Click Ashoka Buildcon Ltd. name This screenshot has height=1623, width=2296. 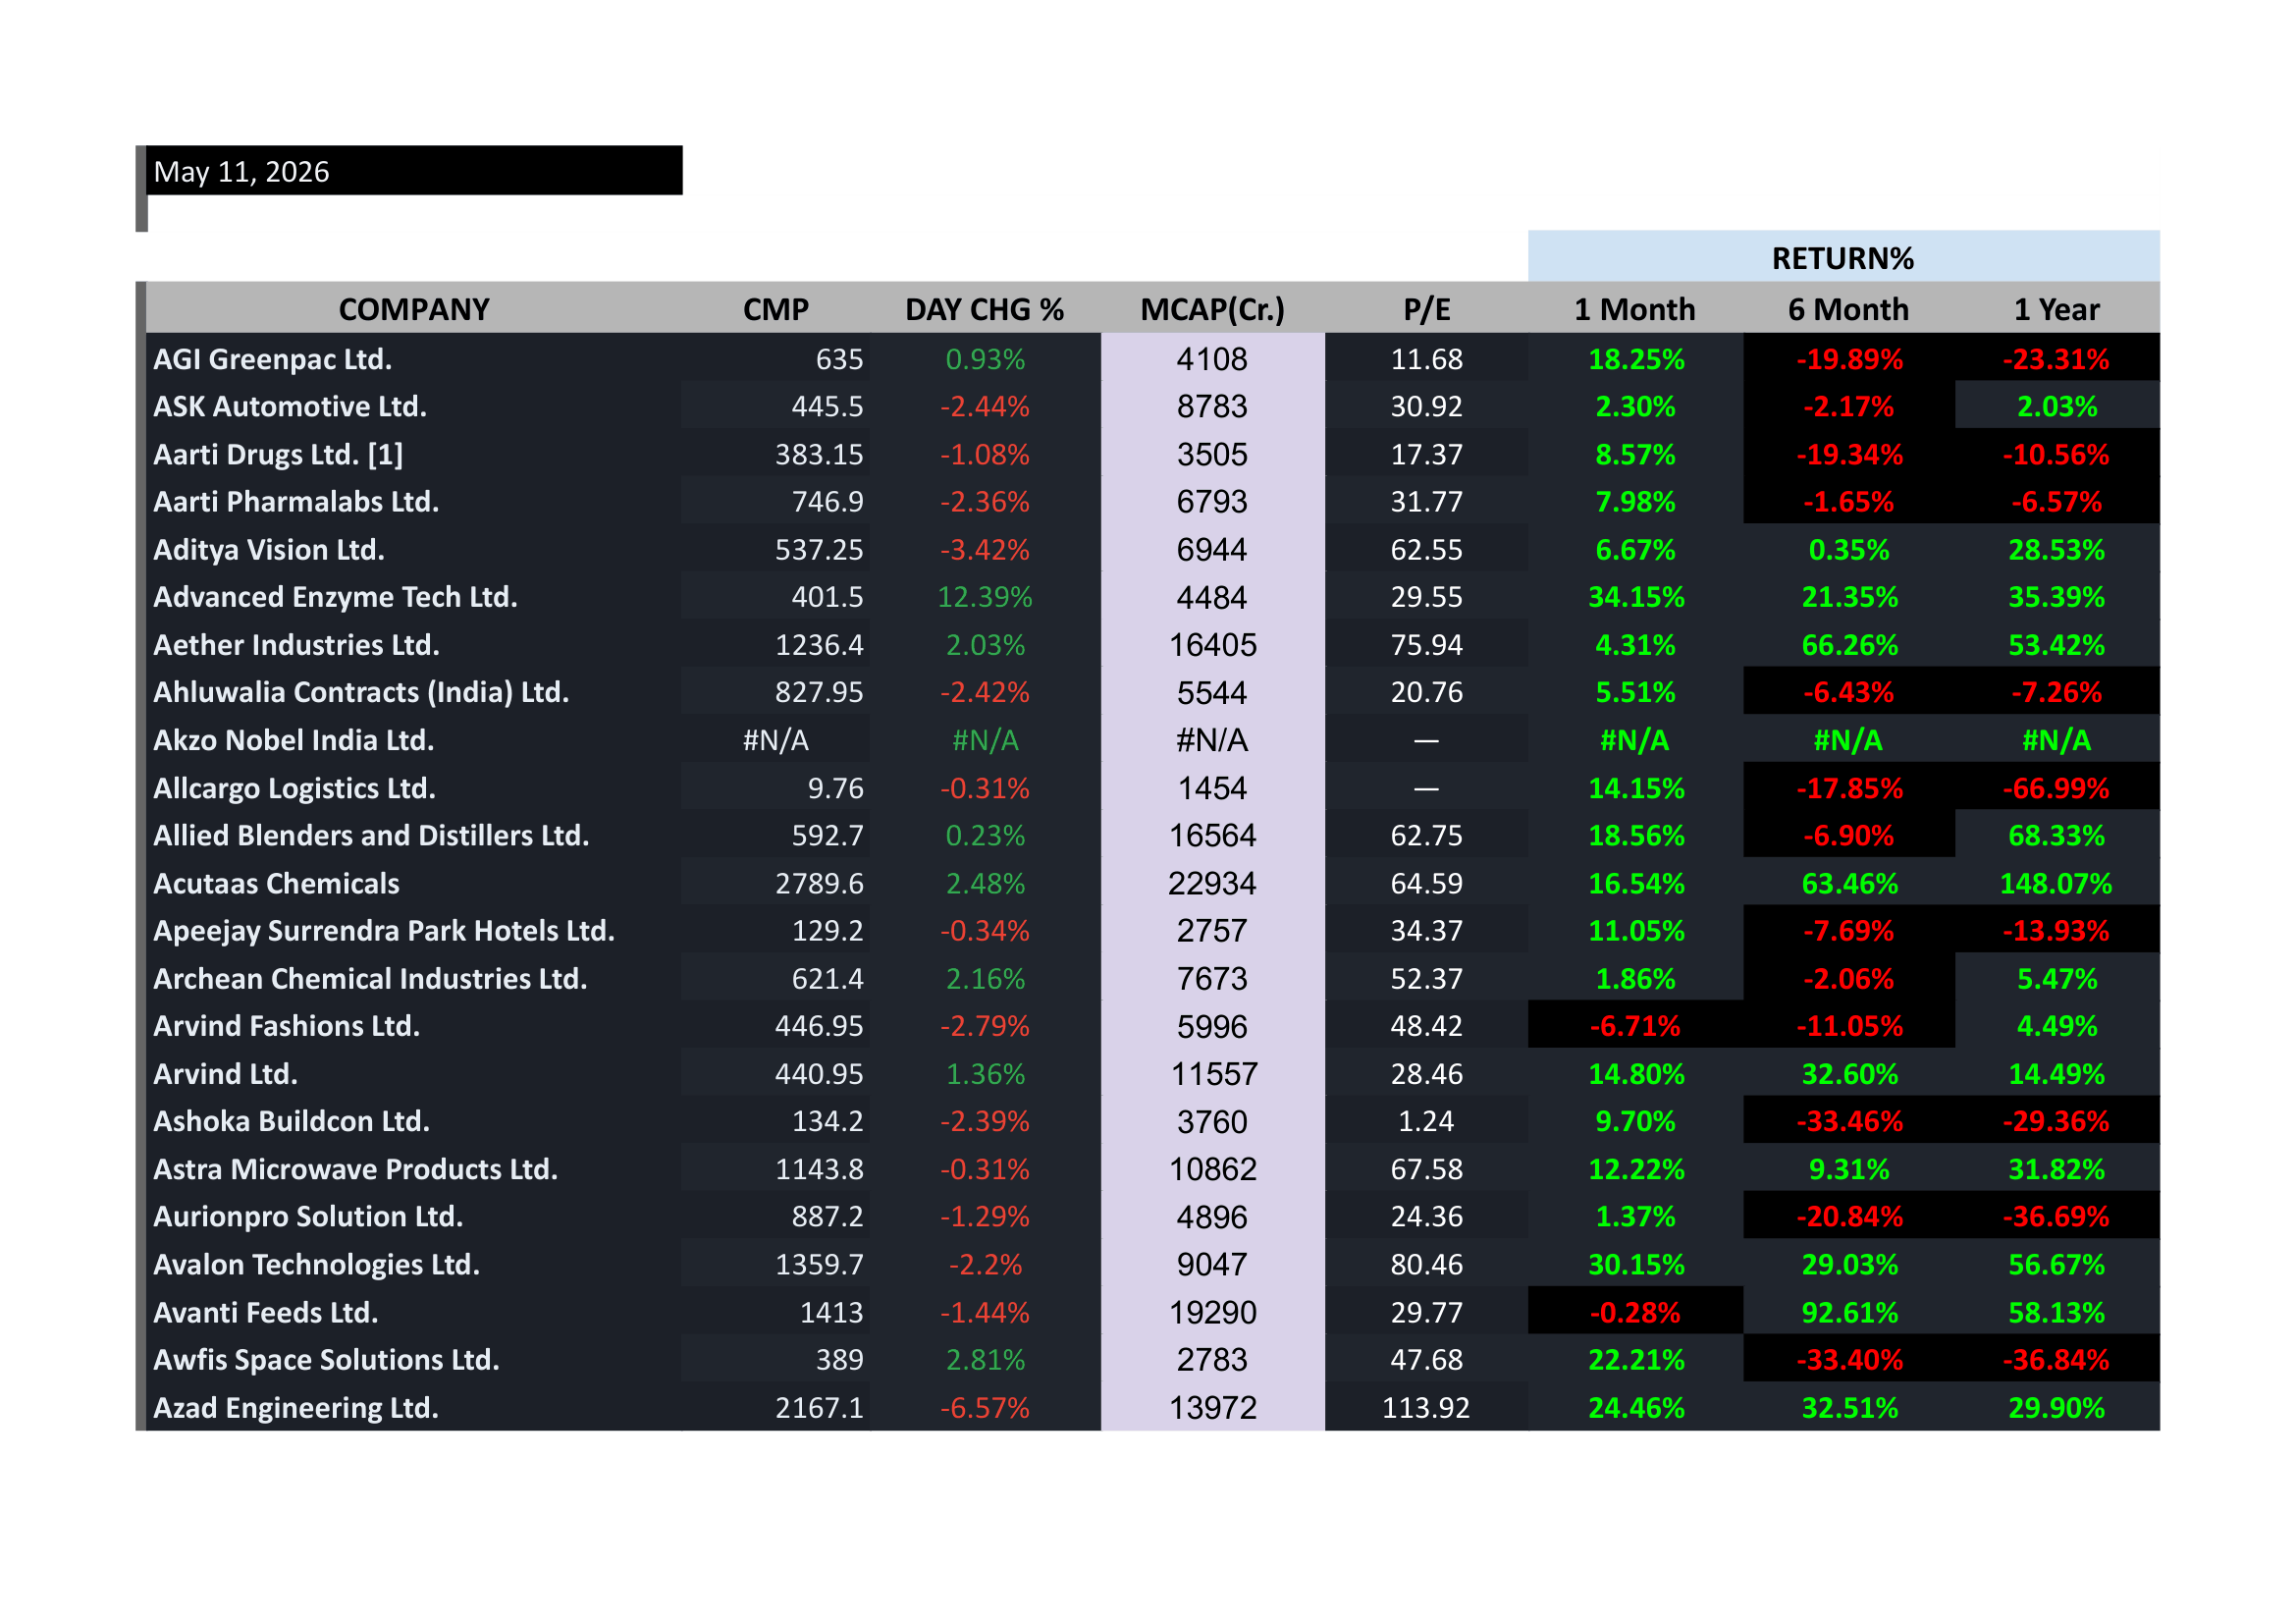291,1121
